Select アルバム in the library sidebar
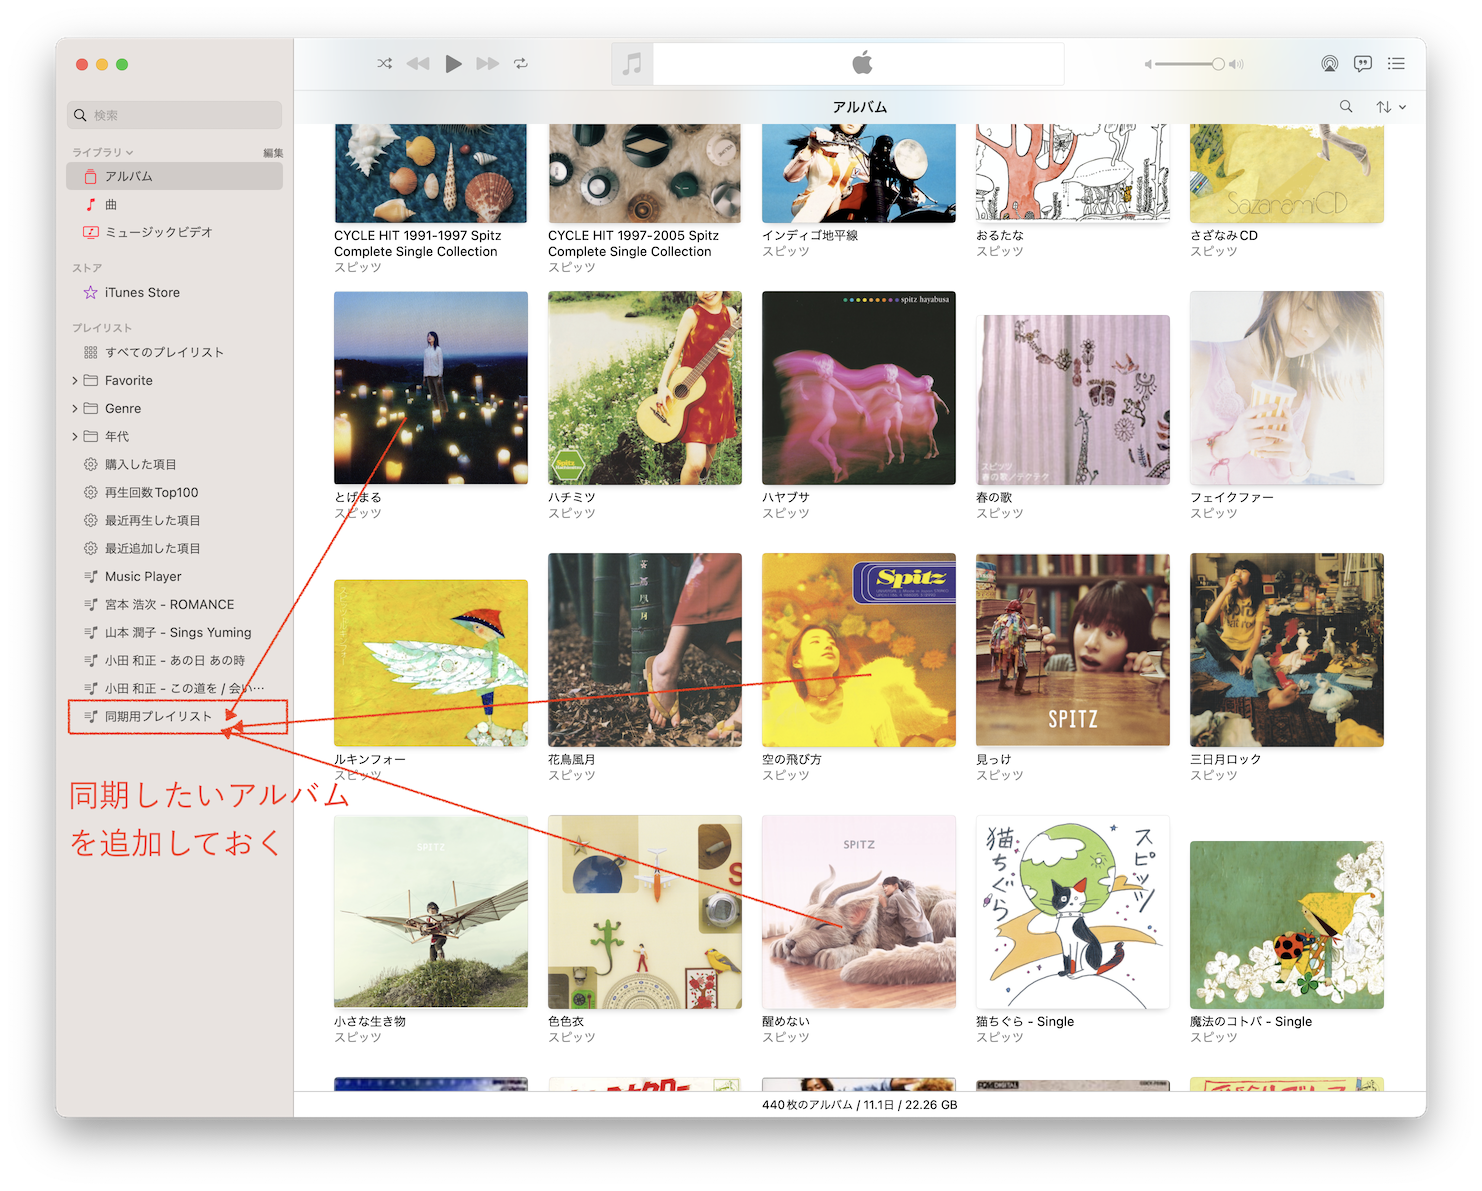Viewport: 1482px width, 1191px height. (x=175, y=177)
